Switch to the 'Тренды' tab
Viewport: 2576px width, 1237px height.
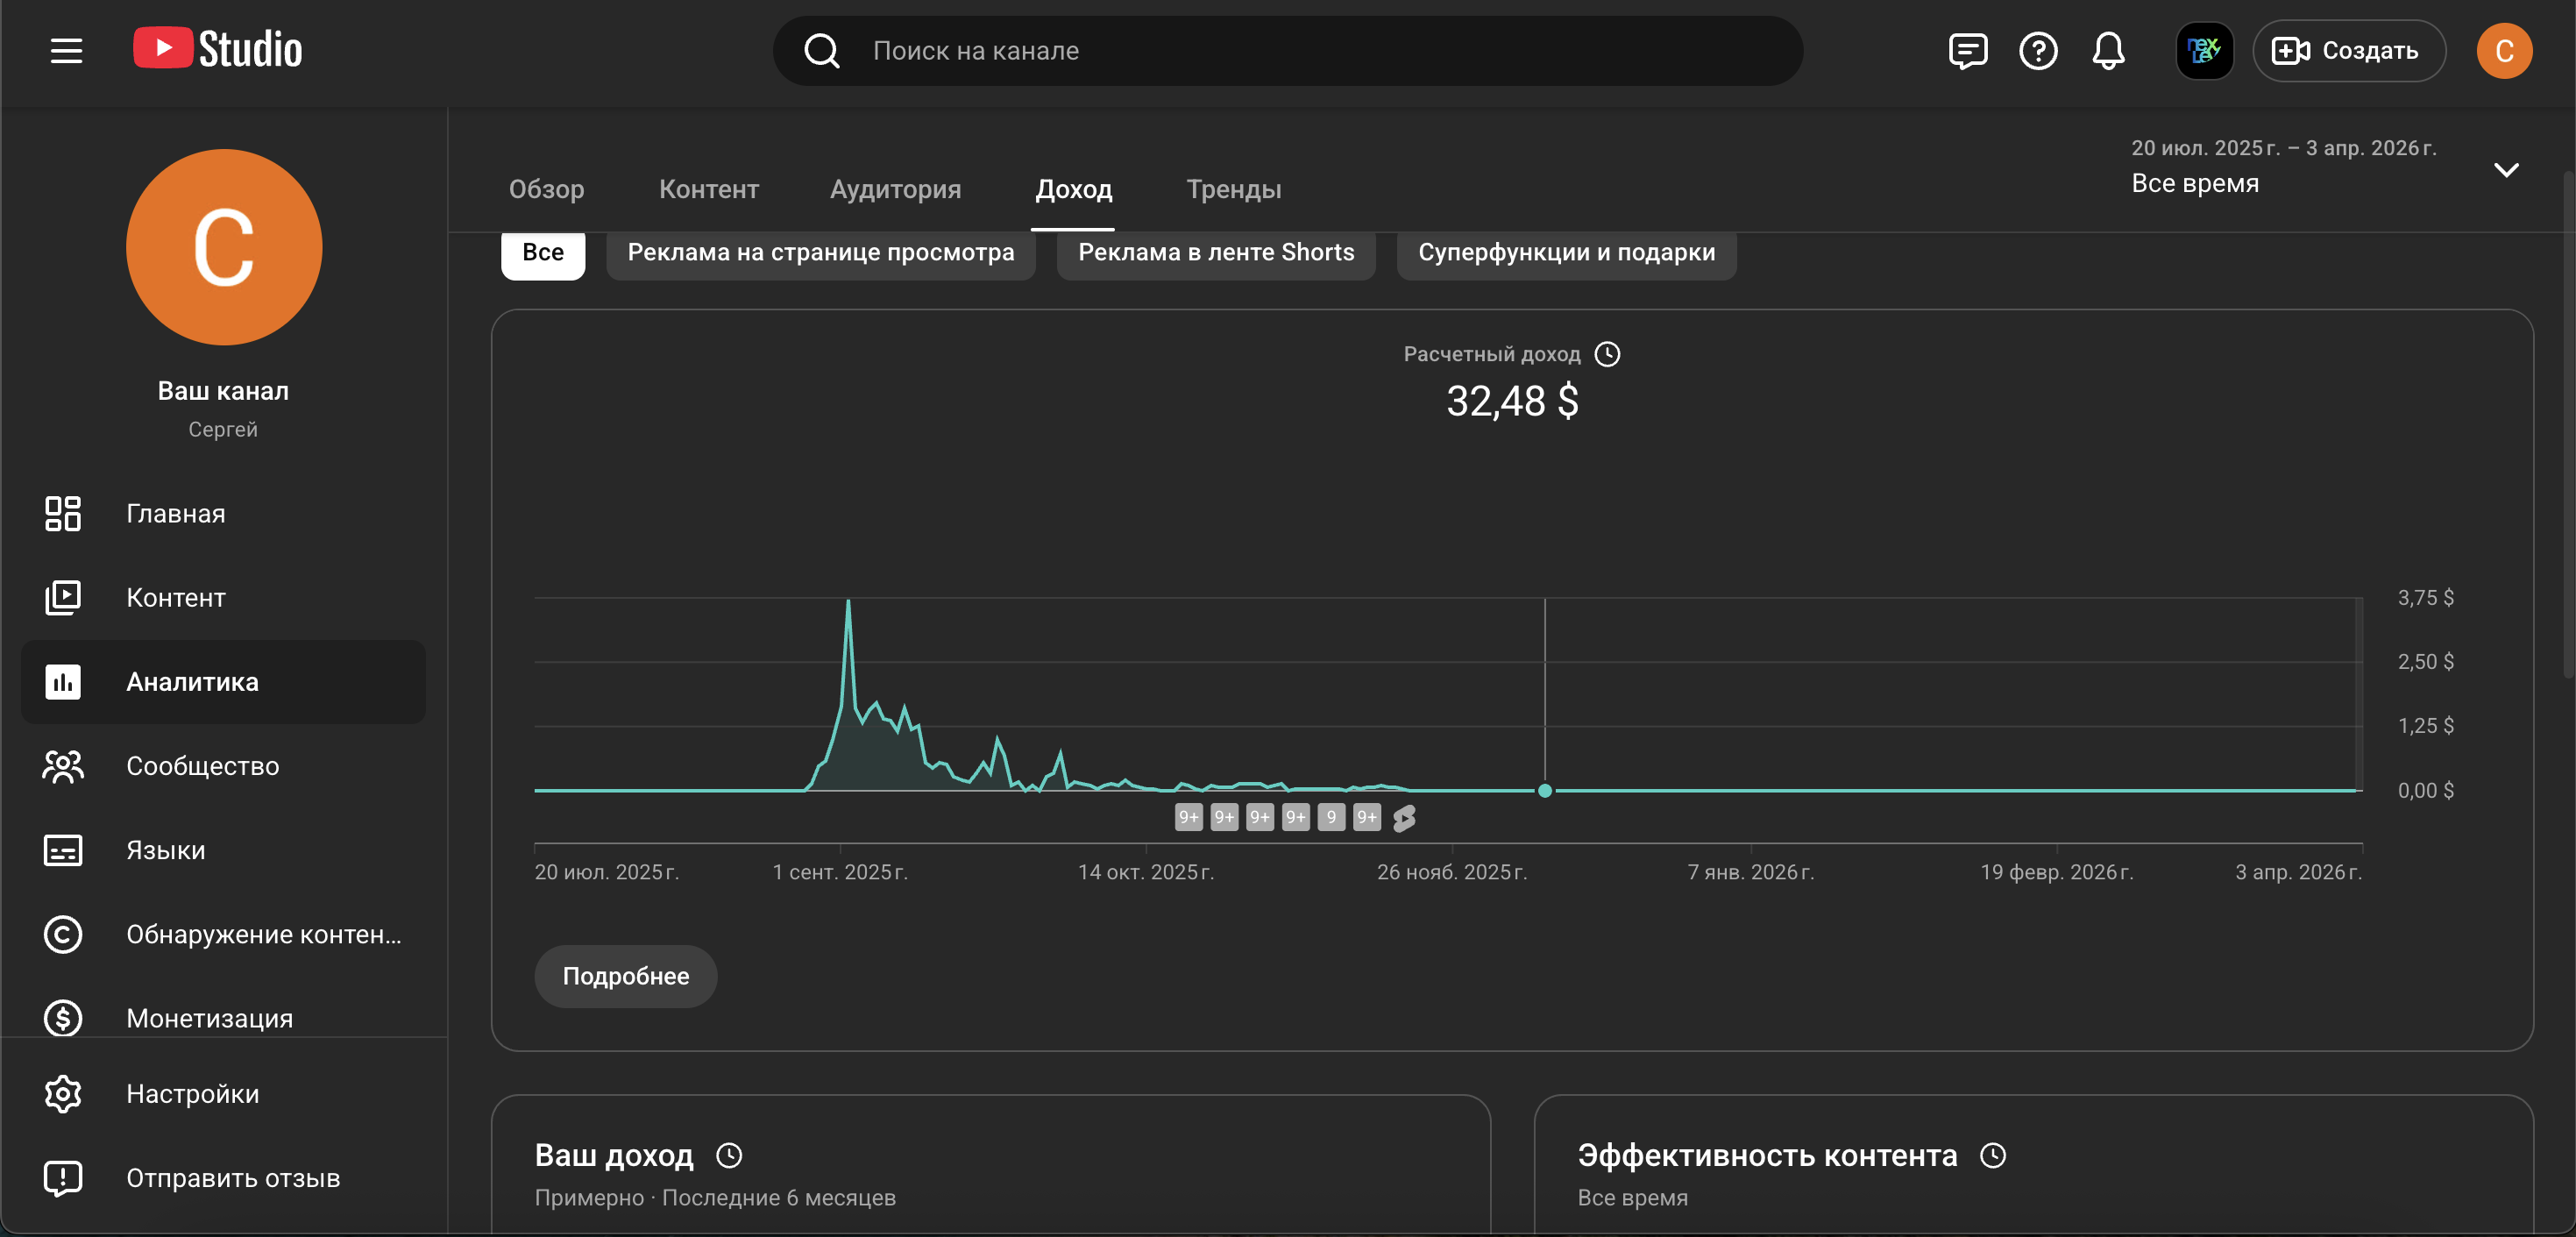(x=1233, y=189)
